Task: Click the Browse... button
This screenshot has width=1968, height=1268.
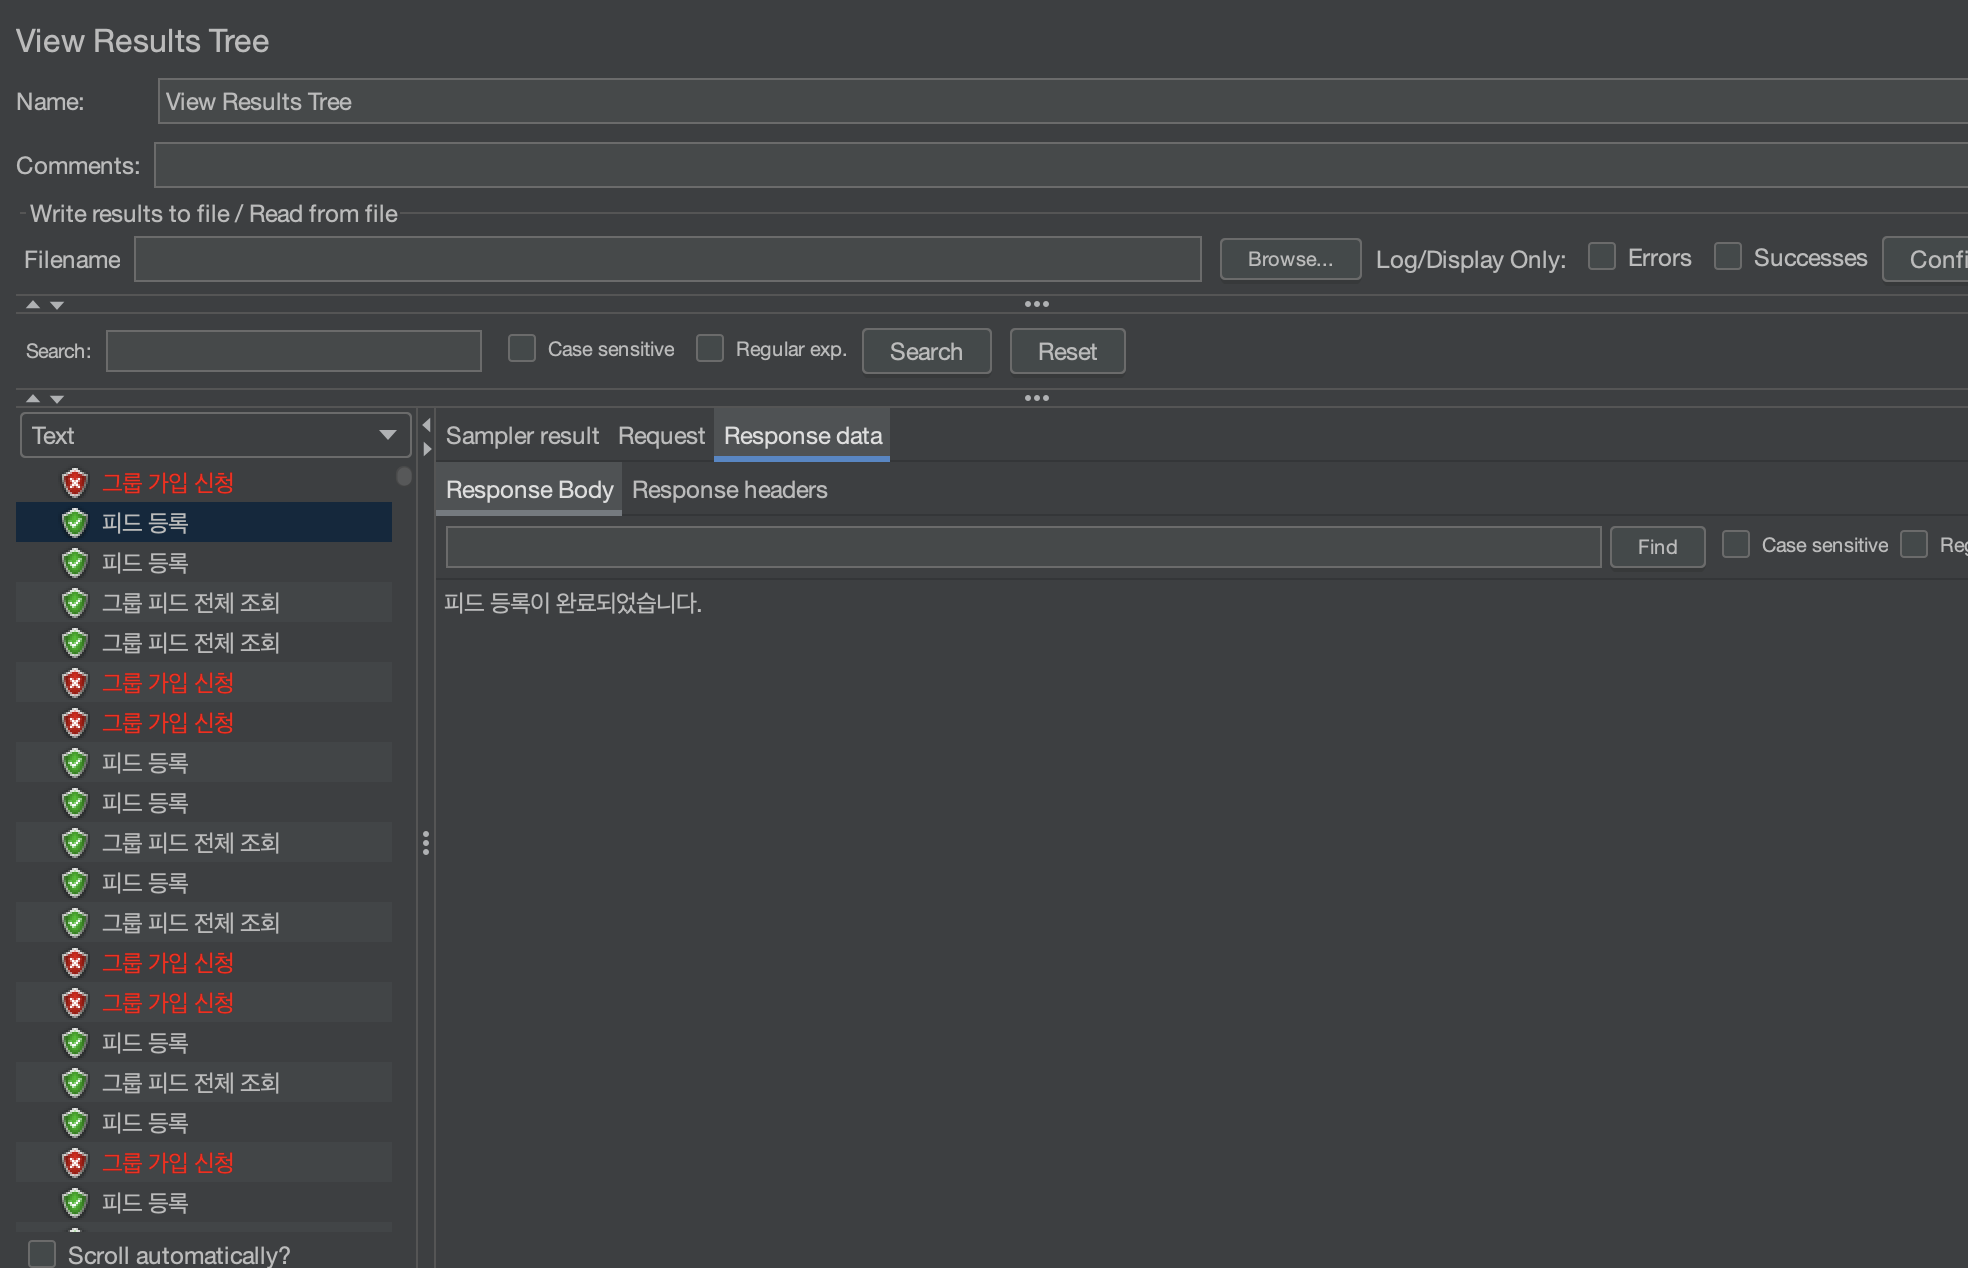Action: pyautogui.click(x=1290, y=259)
